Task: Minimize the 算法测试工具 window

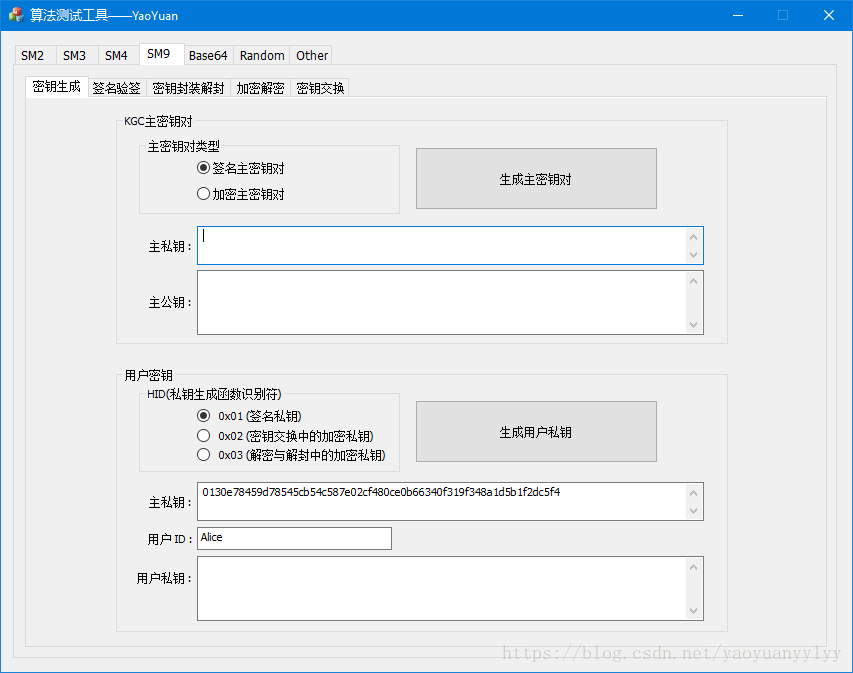Action: tap(738, 15)
